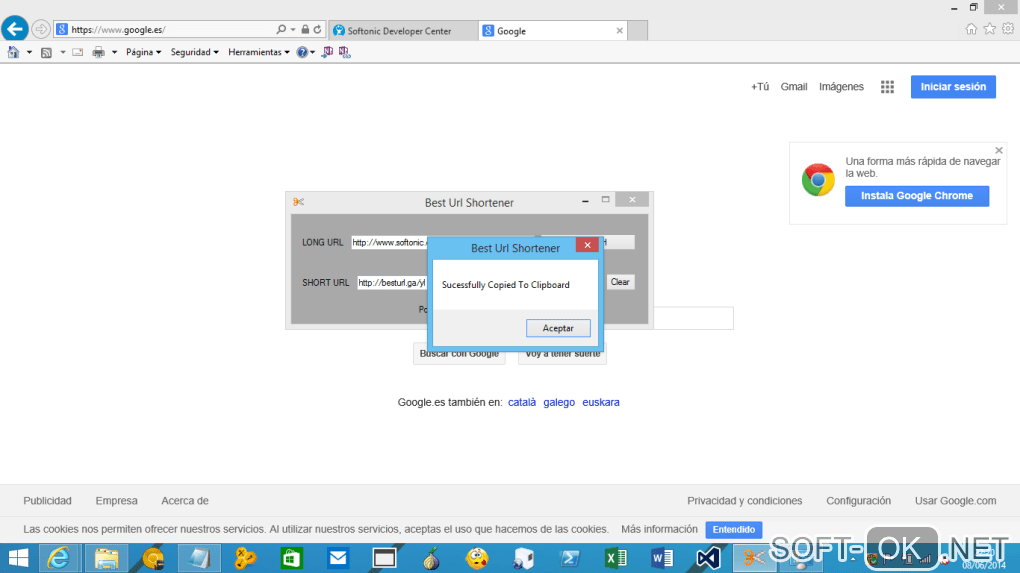Open the Google apps grid icon
This screenshot has width=1020, height=573.
(x=887, y=87)
